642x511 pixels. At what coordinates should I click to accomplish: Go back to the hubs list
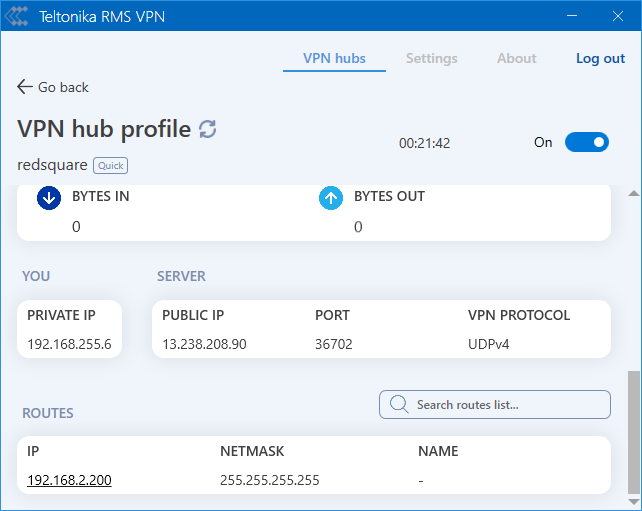[x=53, y=87]
